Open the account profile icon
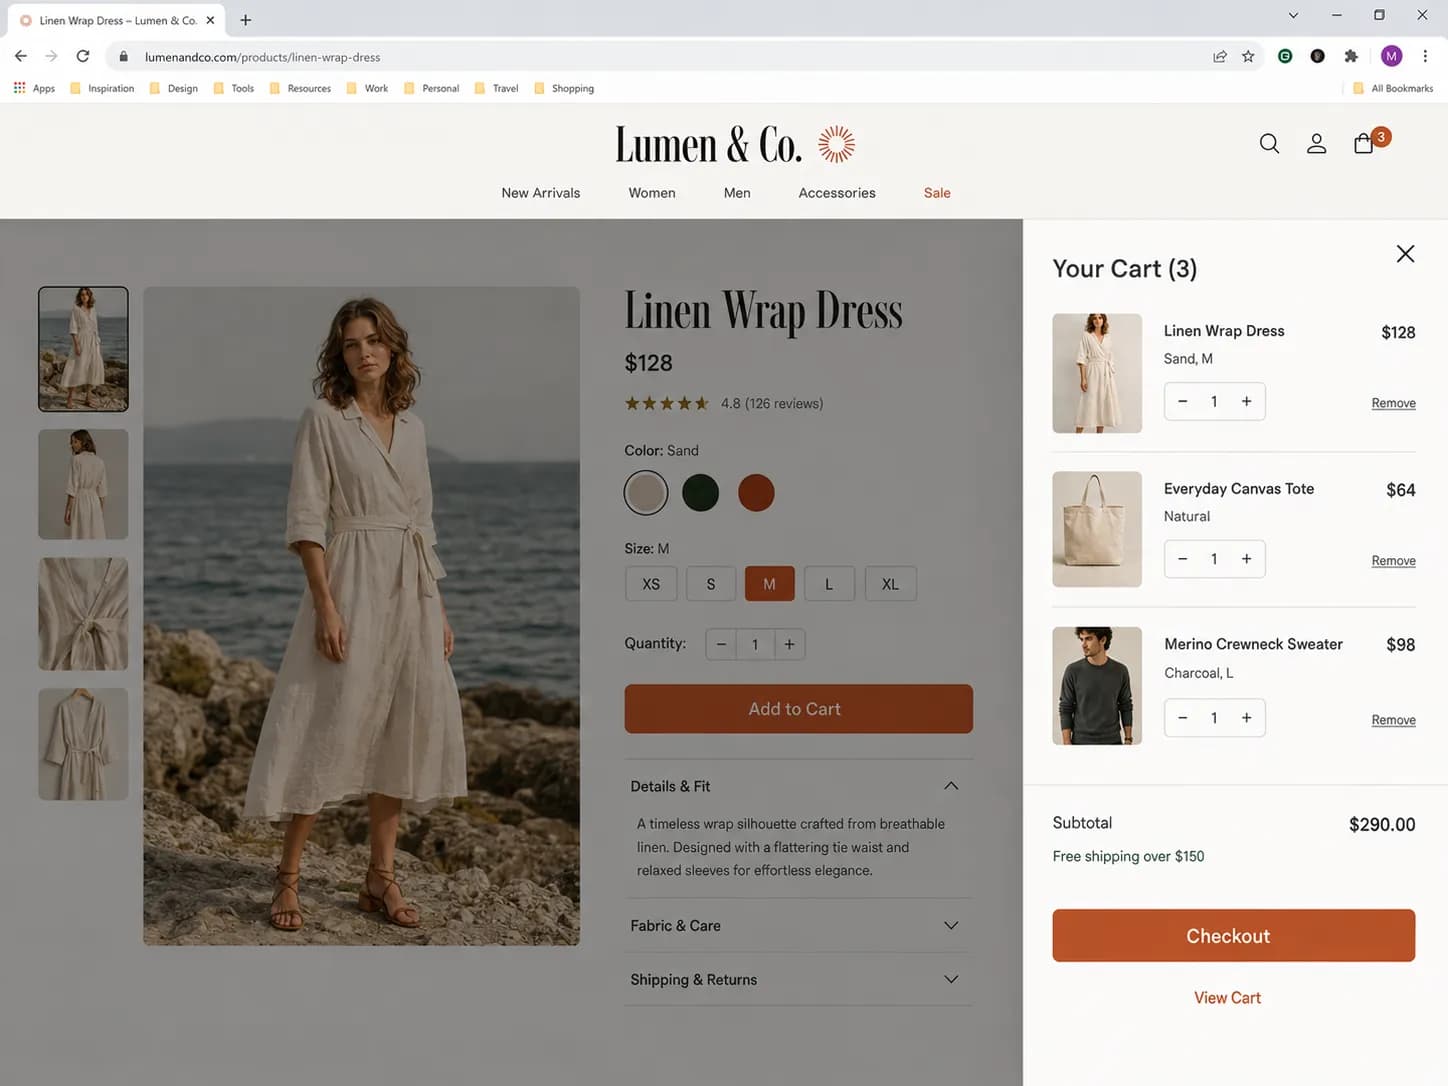The image size is (1448, 1086). (x=1317, y=144)
